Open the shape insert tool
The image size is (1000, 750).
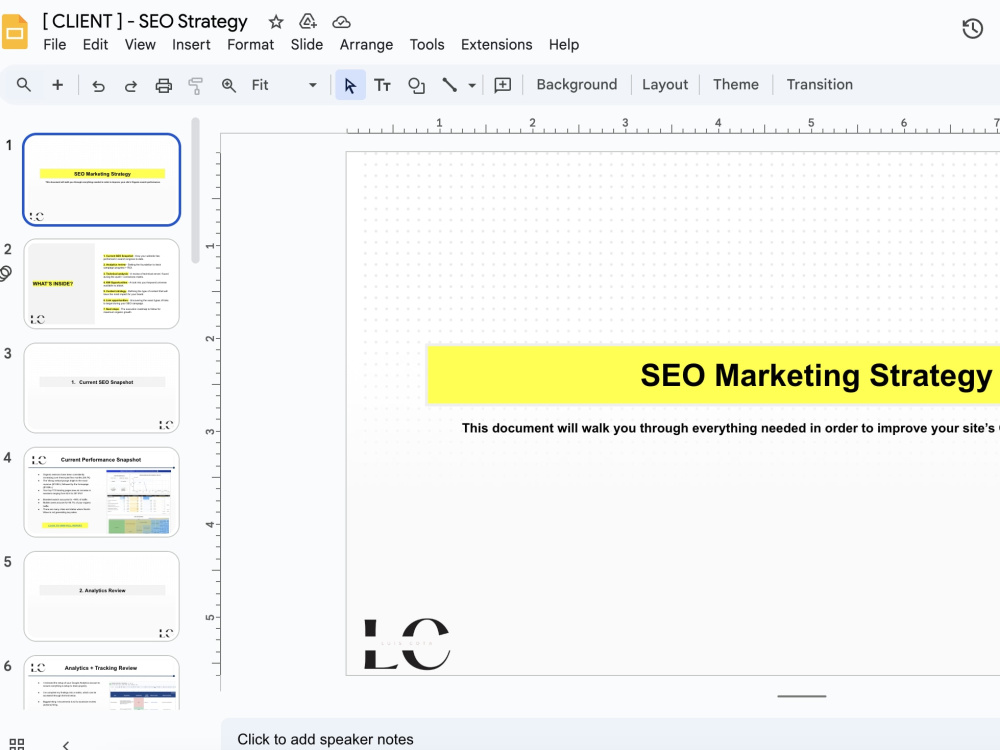pyautogui.click(x=416, y=85)
